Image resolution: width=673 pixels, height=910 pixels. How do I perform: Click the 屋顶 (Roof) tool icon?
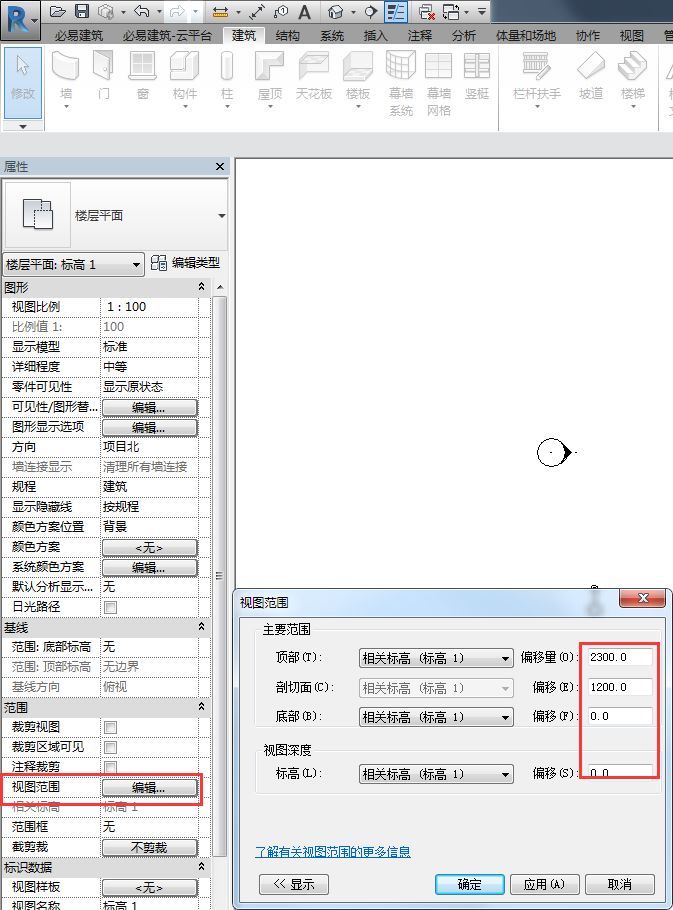pos(270,68)
